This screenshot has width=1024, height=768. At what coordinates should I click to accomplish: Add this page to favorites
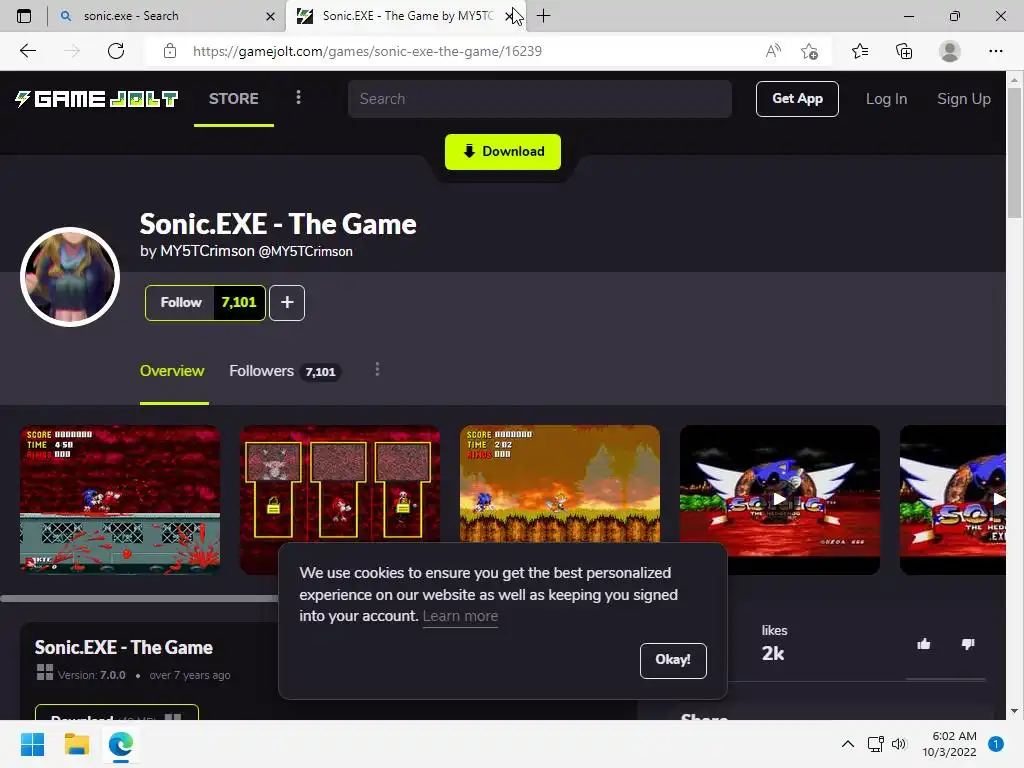tap(809, 51)
